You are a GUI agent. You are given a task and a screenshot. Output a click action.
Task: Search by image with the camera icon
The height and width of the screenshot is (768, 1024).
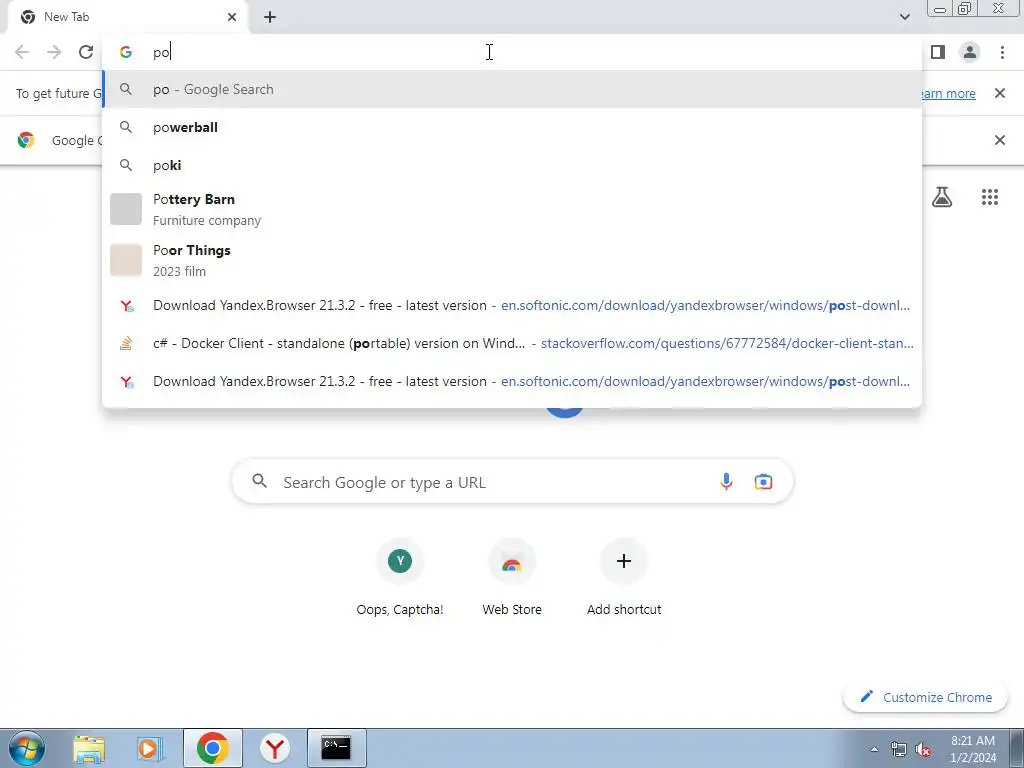[763, 482]
